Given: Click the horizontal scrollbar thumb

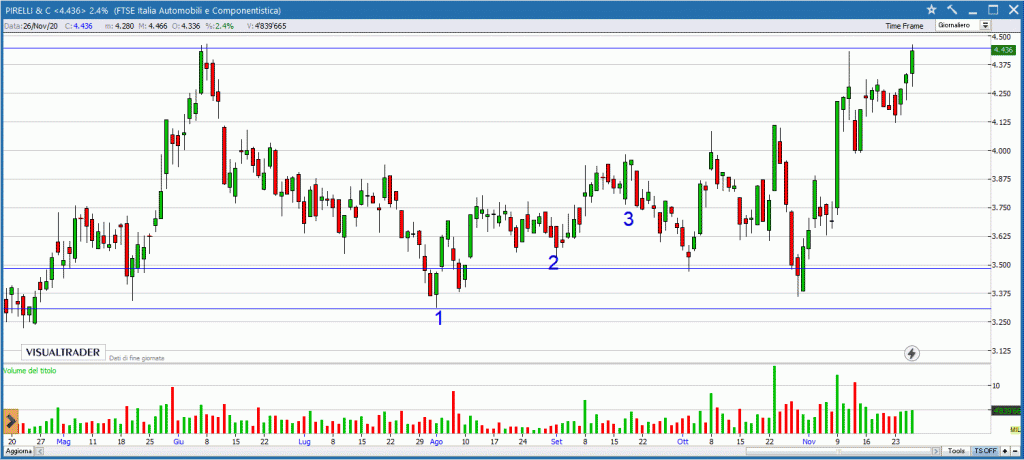Looking at the screenshot, I should (839, 451).
